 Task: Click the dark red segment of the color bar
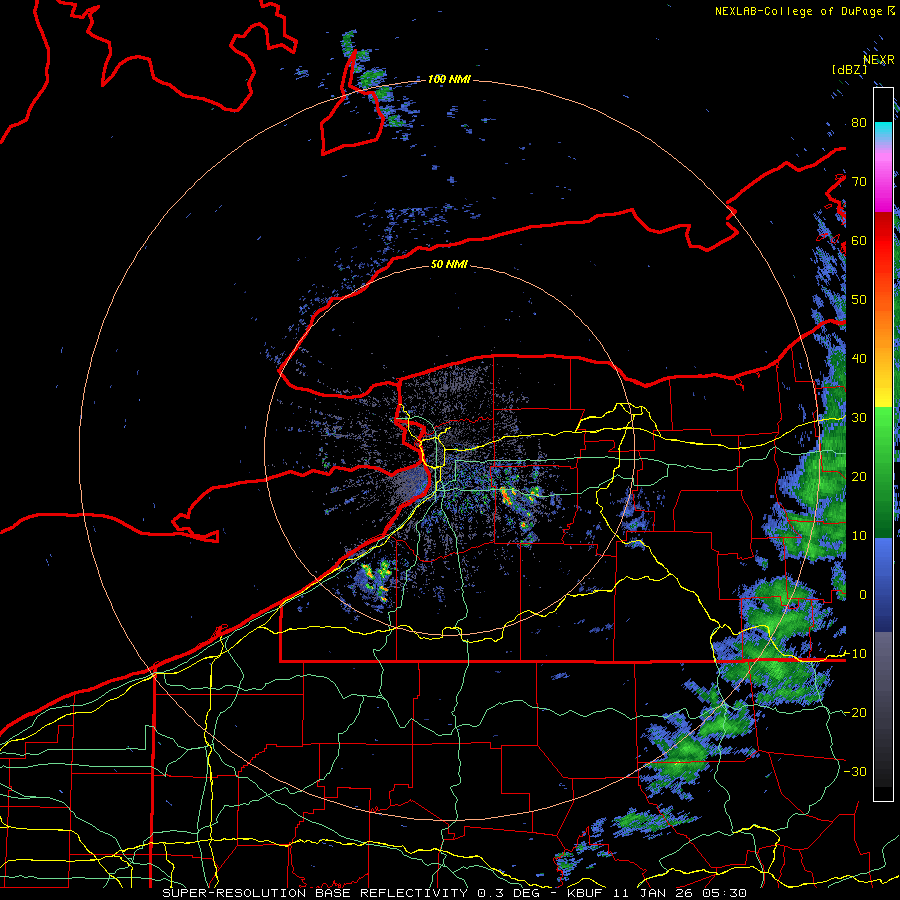click(x=883, y=221)
